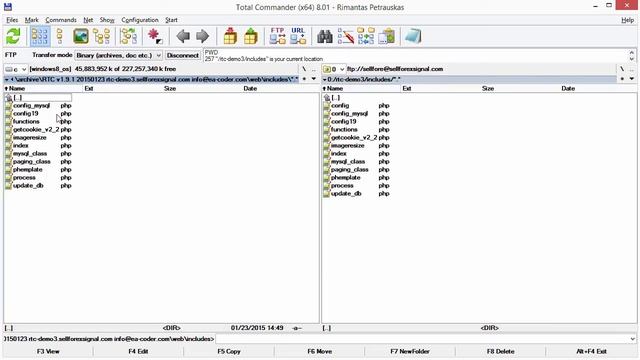Image resolution: width=640 pixels, height=360 pixels.
Task: Open right panel directory history arrow
Action: coord(631,79)
